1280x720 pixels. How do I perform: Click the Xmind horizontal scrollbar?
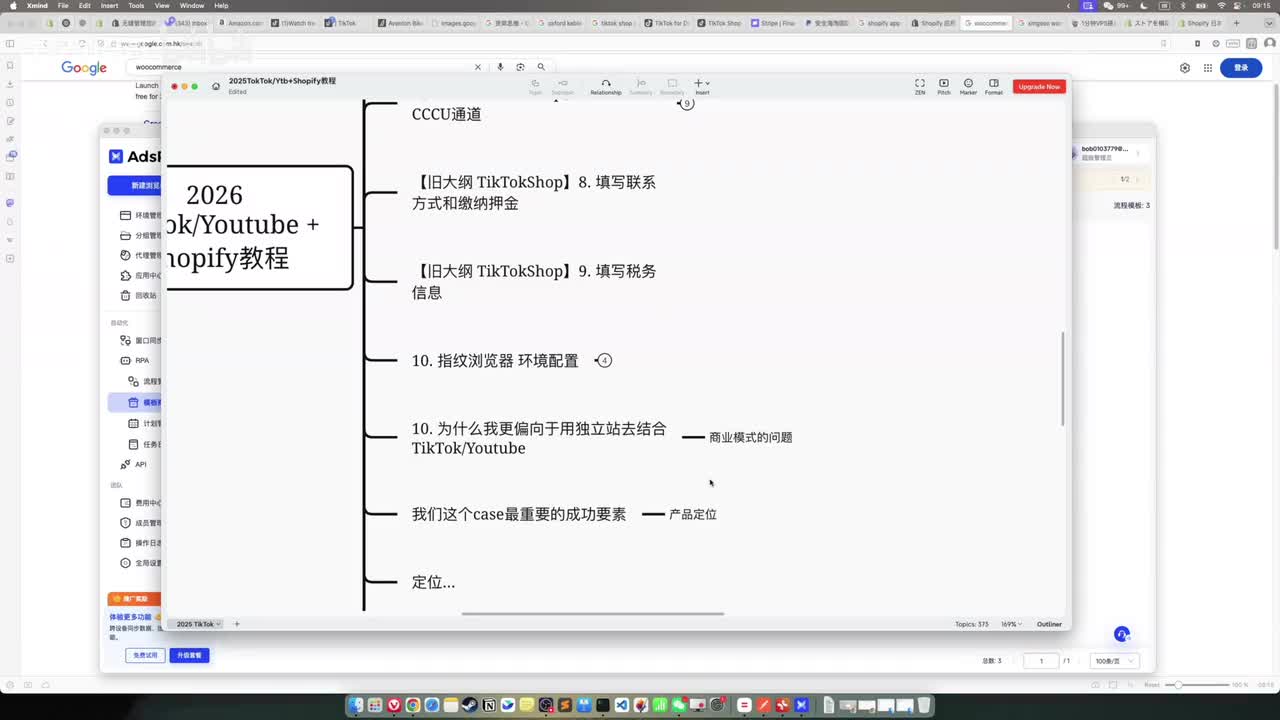[x=592, y=614]
